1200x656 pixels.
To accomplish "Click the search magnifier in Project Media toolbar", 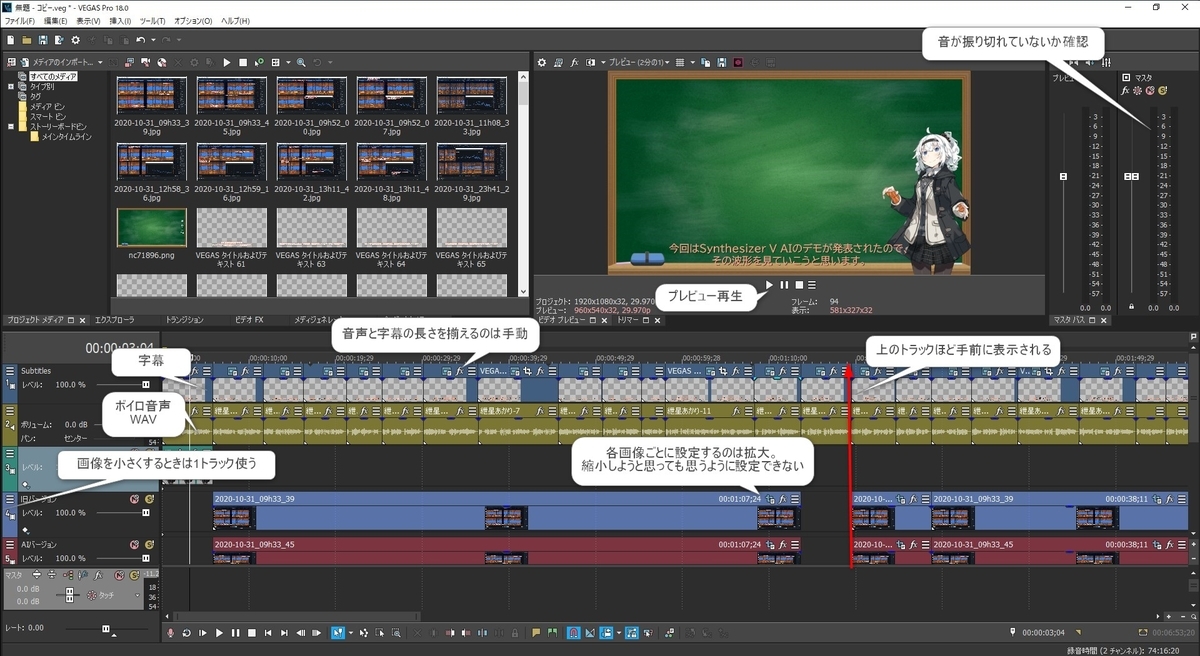I will point(301,62).
